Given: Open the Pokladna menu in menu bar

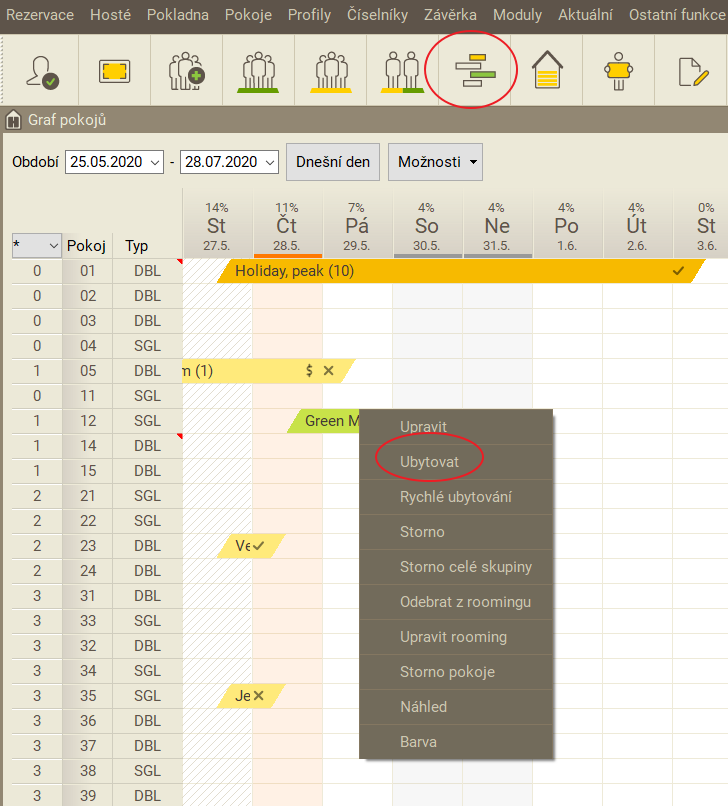Looking at the screenshot, I should pyautogui.click(x=178, y=15).
